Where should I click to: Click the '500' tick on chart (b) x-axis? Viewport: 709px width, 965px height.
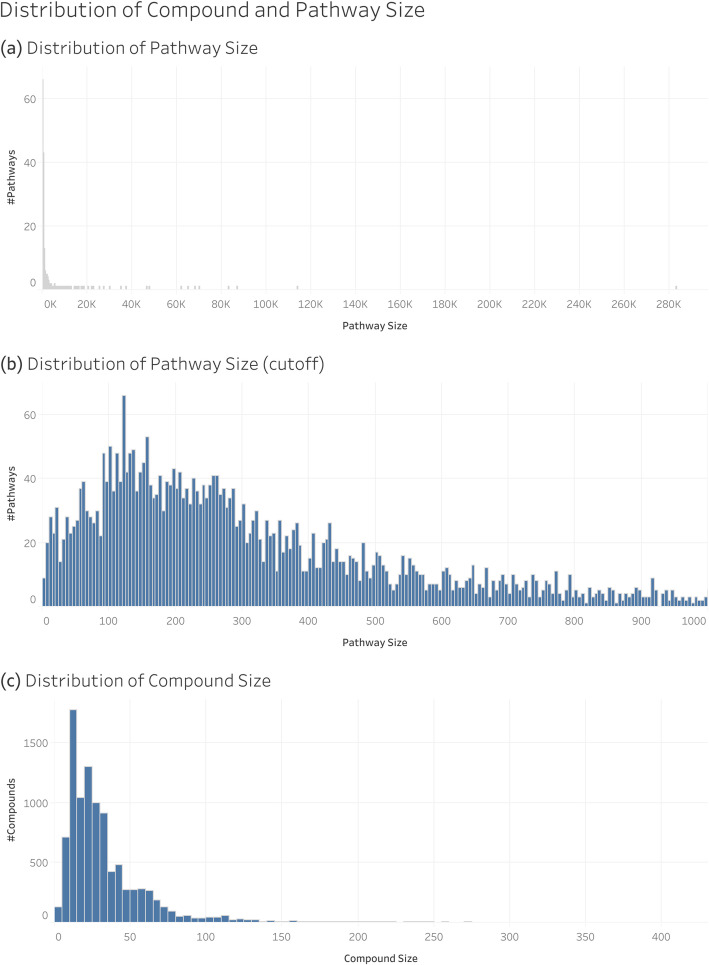click(375, 621)
